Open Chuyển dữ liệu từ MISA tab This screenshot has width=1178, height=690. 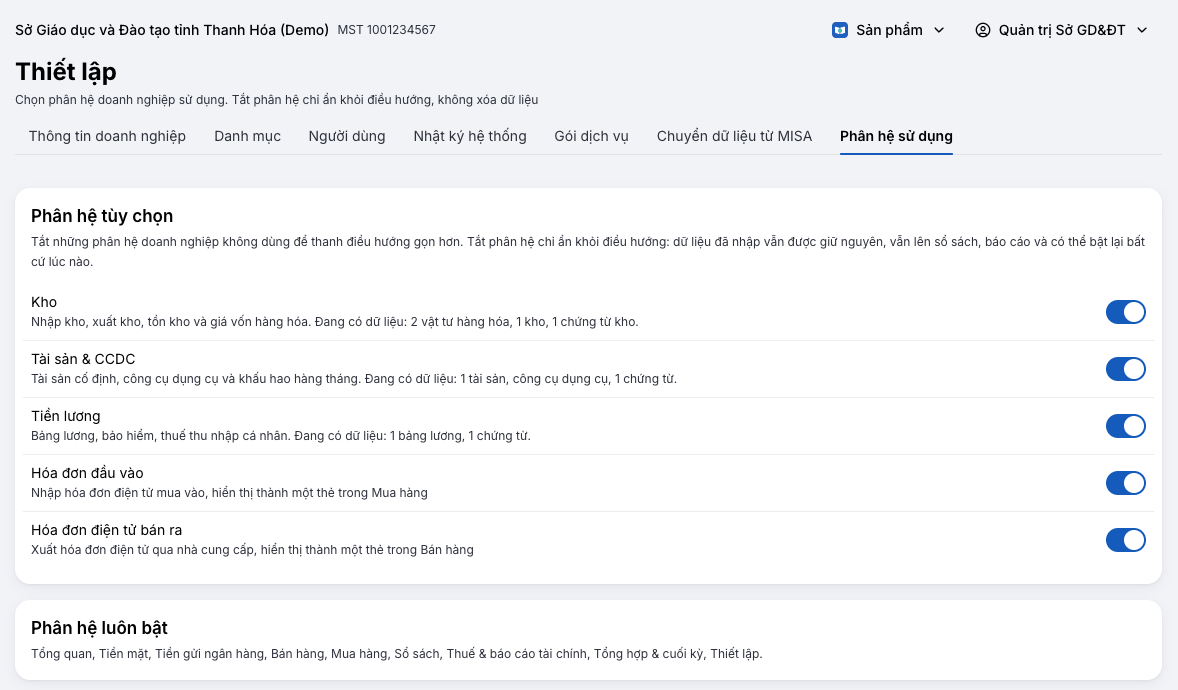point(734,136)
